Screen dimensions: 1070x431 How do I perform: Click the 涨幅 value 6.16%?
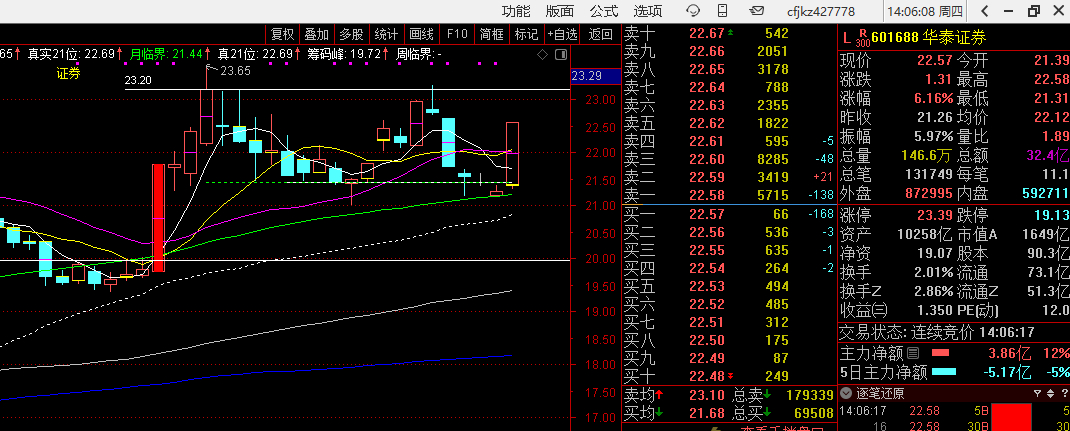[x=934, y=98]
